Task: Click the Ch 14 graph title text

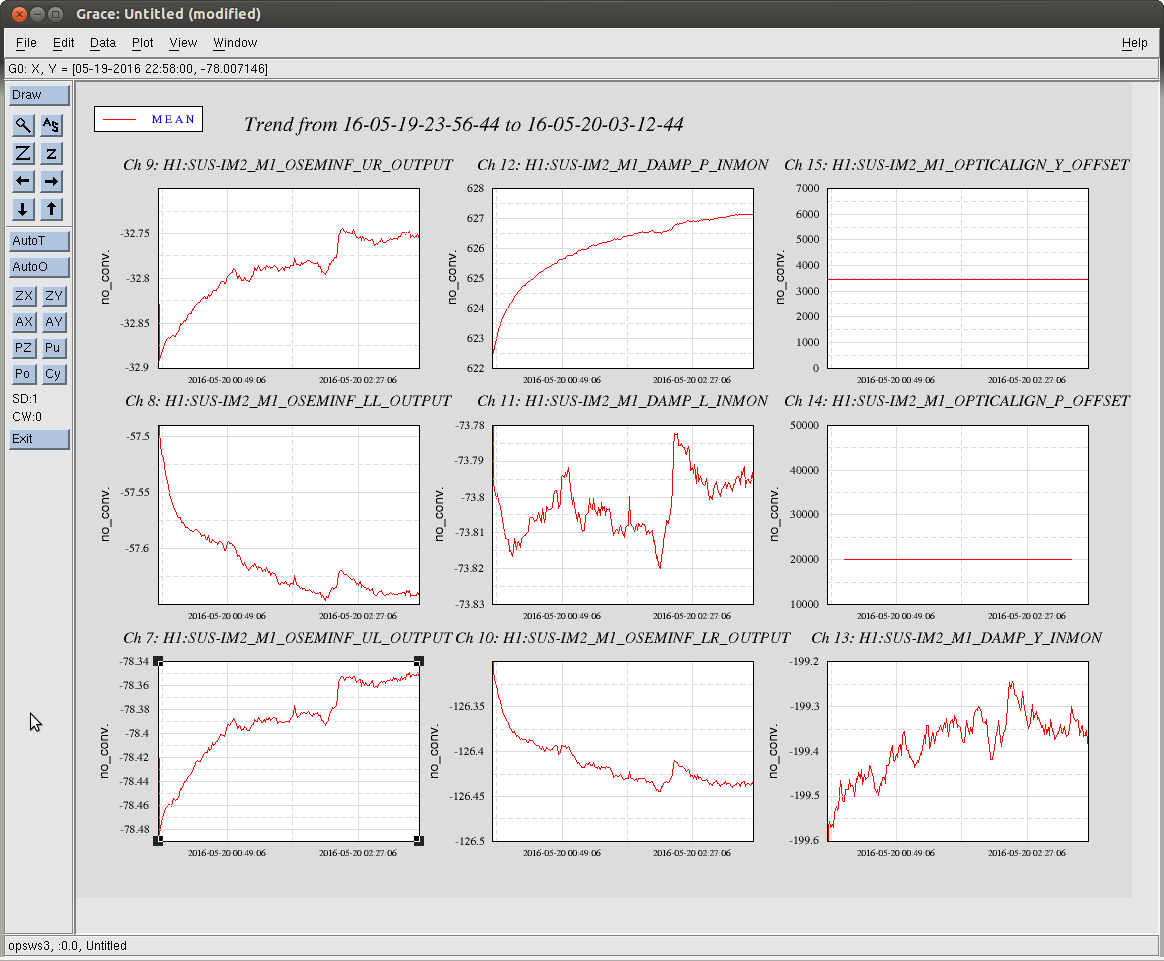Action: click(x=957, y=401)
